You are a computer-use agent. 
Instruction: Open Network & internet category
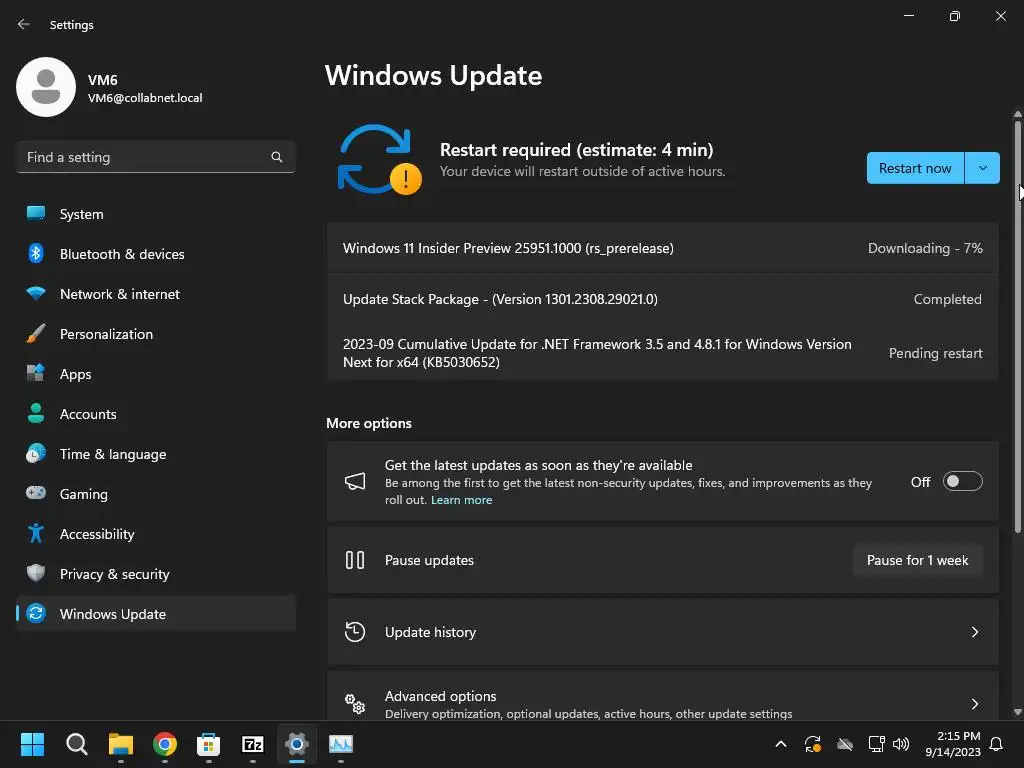(155, 294)
